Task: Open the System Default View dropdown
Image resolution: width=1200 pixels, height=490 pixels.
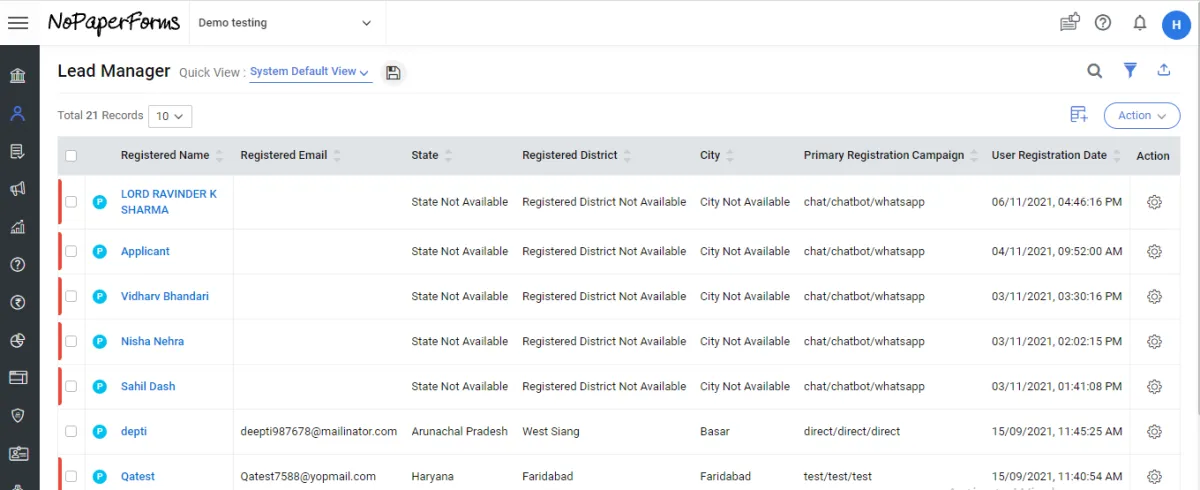Action: click(x=310, y=72)
